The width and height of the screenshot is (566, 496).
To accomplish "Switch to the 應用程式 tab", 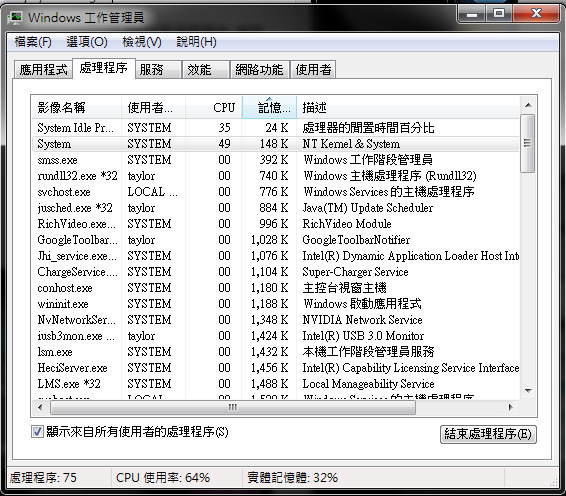I will click(43, 69).
